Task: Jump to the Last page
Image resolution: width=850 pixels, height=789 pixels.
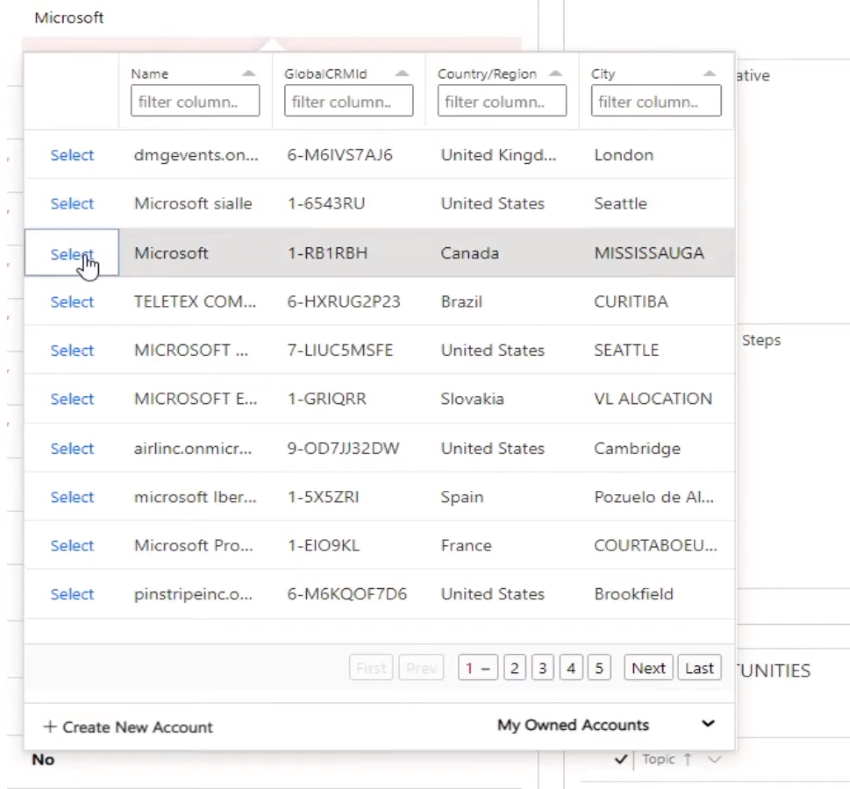Action: click(699, 668)
